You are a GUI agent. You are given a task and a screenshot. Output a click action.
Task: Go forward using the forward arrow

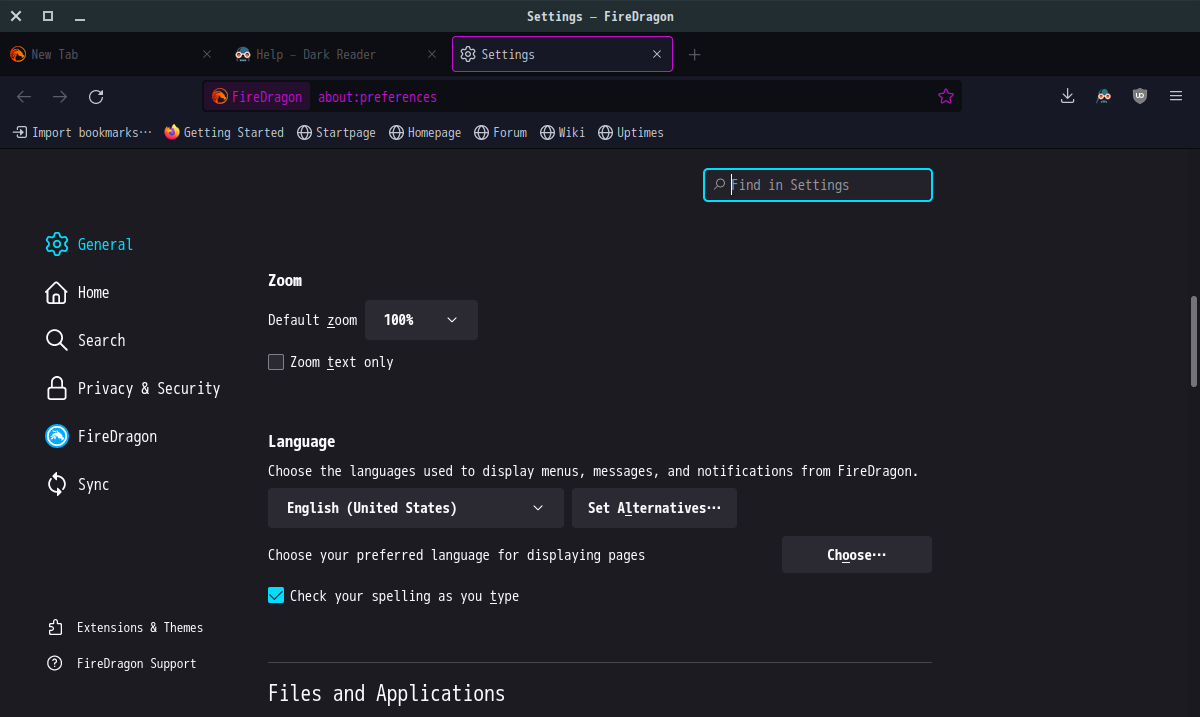pyautogui.click(x=60, y=97)
